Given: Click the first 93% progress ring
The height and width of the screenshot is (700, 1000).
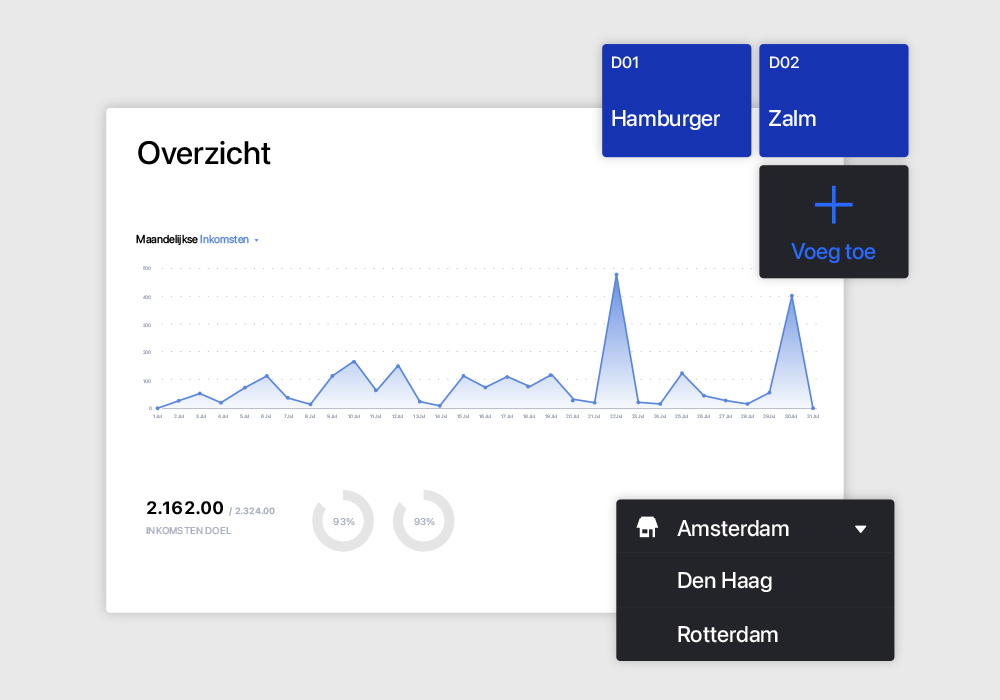Looking at the screenshot, I should tap(343, 521).
